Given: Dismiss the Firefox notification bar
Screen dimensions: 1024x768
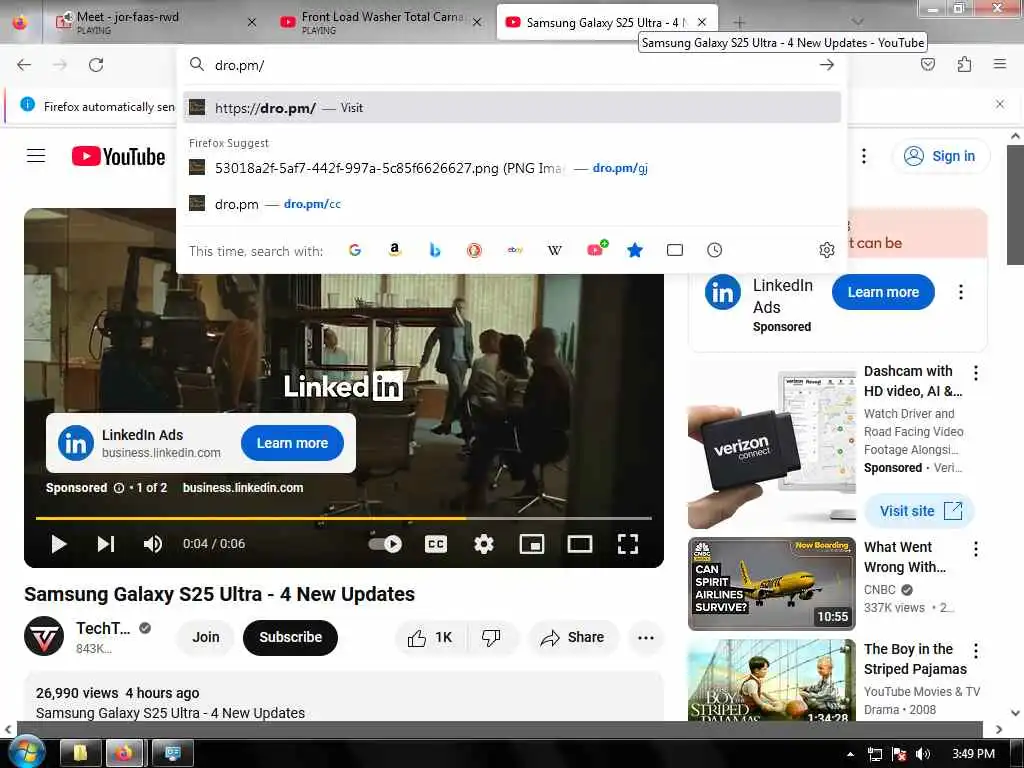Looking at the screenshot, I should (x=999, y=104).
